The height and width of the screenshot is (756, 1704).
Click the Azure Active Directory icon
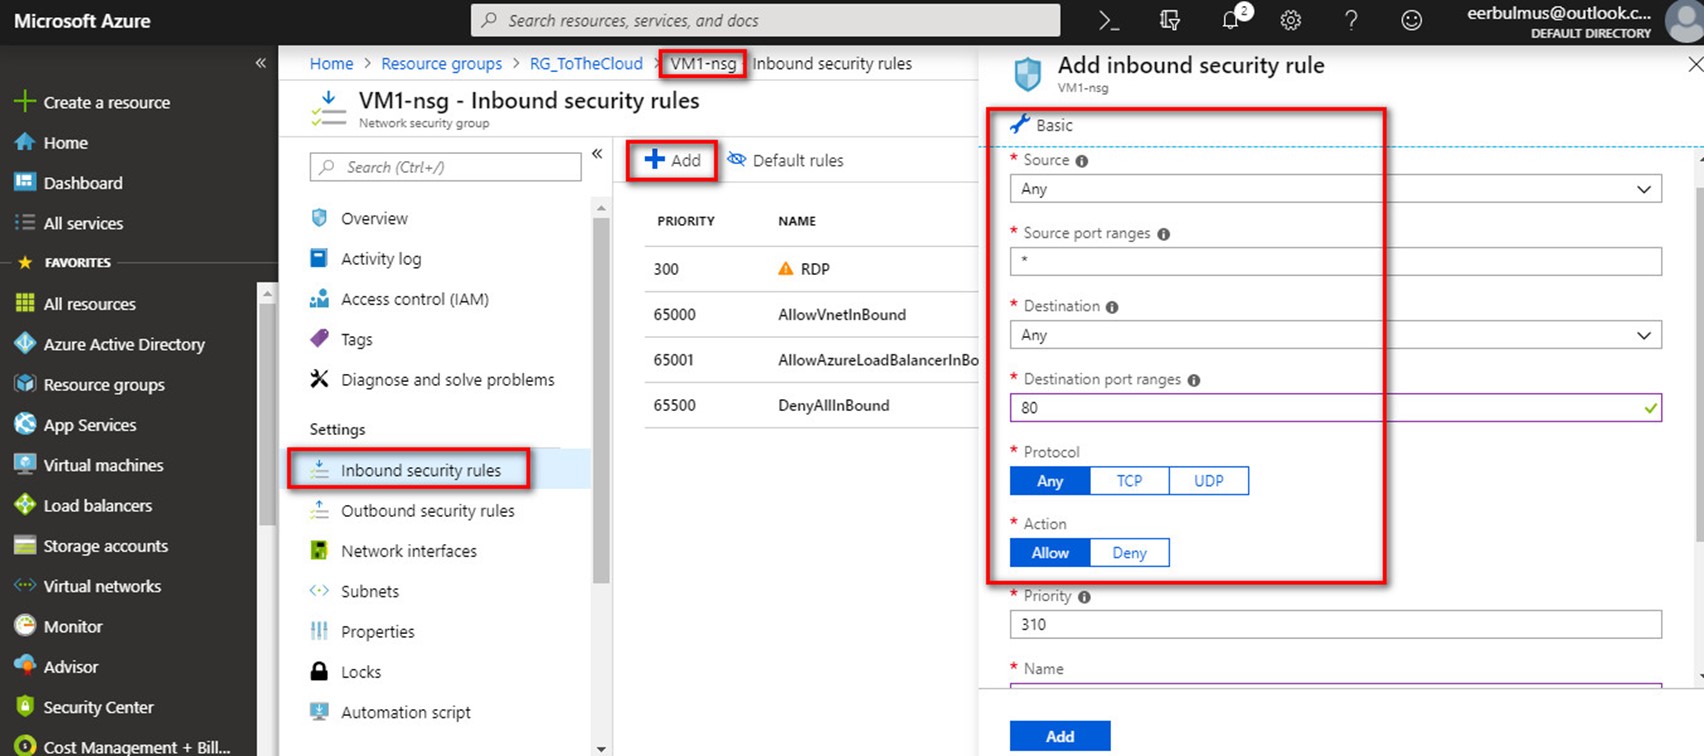[x=25, y=343]
